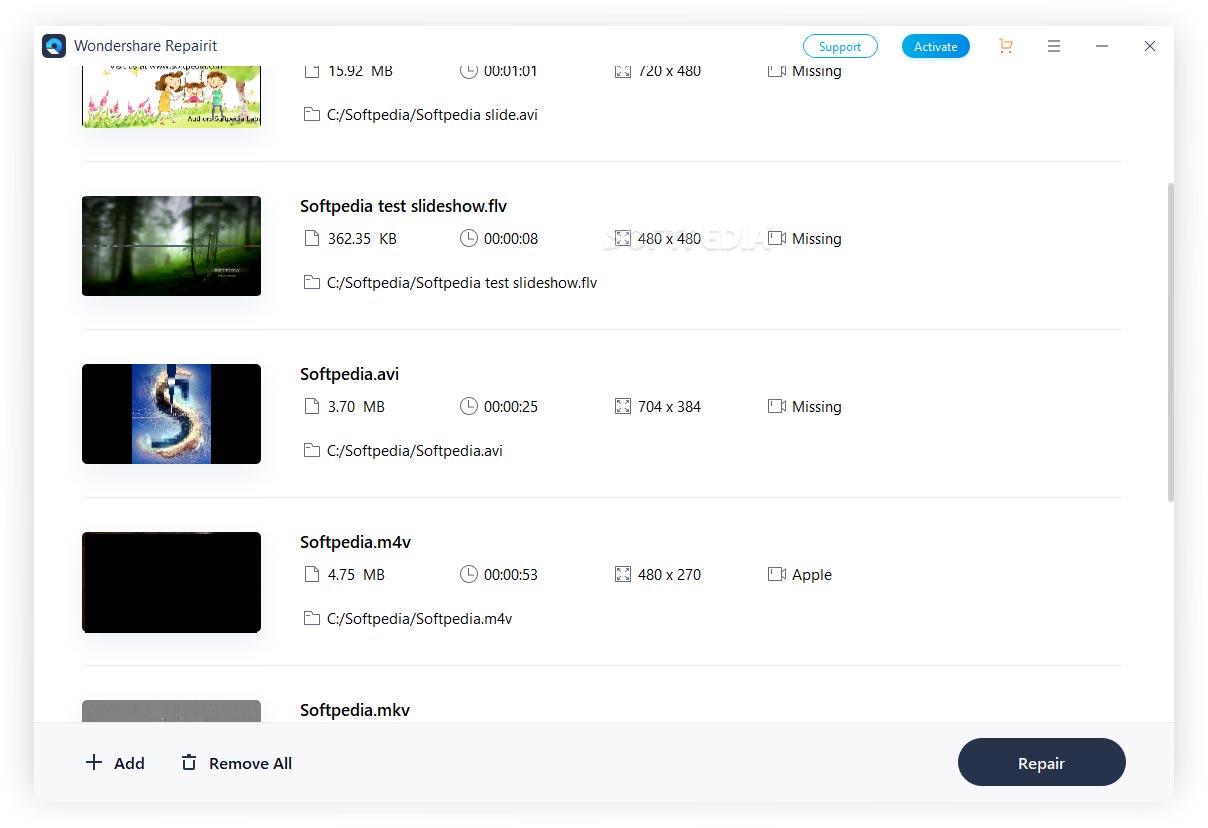1208x828 pixels.
Task: Click the vertical scrollbar thumb
Action: click(1170, 340)
